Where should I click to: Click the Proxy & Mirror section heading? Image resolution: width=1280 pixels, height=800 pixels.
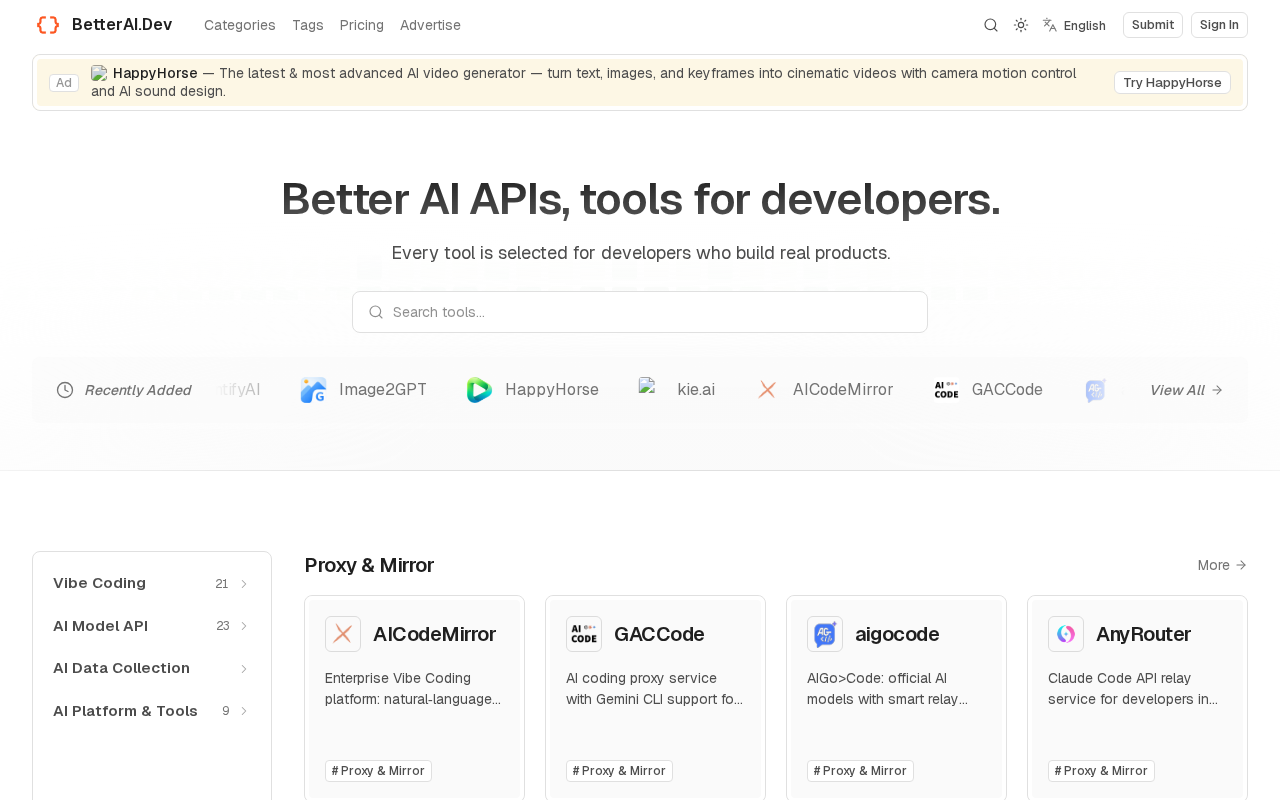pyautogui.click(x=369, y=565)
